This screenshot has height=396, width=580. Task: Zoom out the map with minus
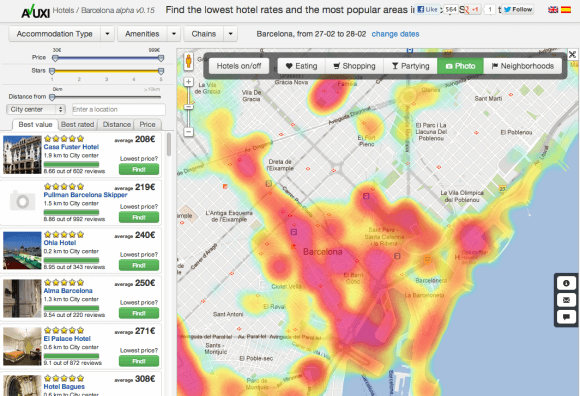(189, 132)
